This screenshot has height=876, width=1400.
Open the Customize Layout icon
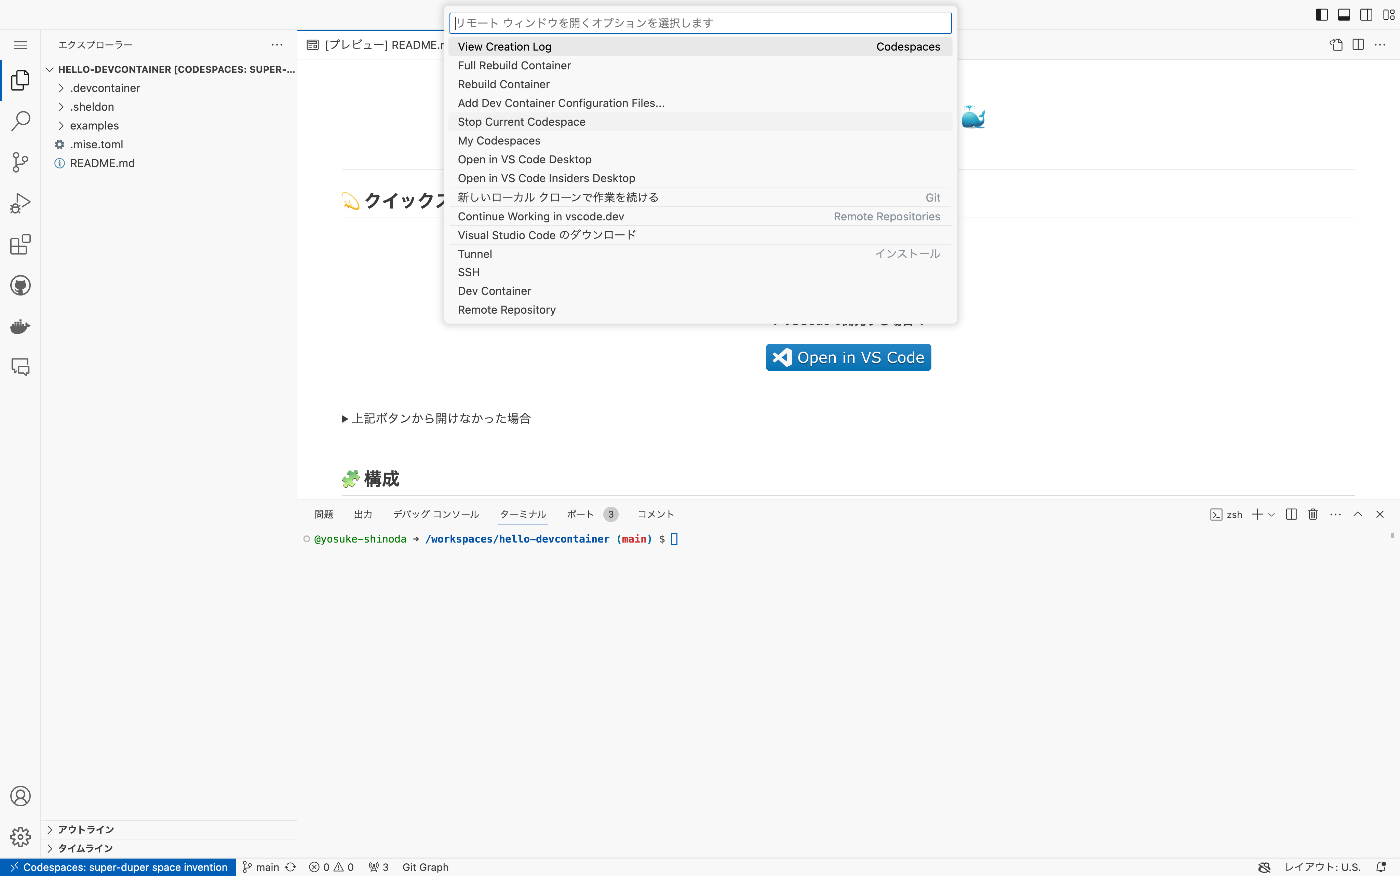1388,15
